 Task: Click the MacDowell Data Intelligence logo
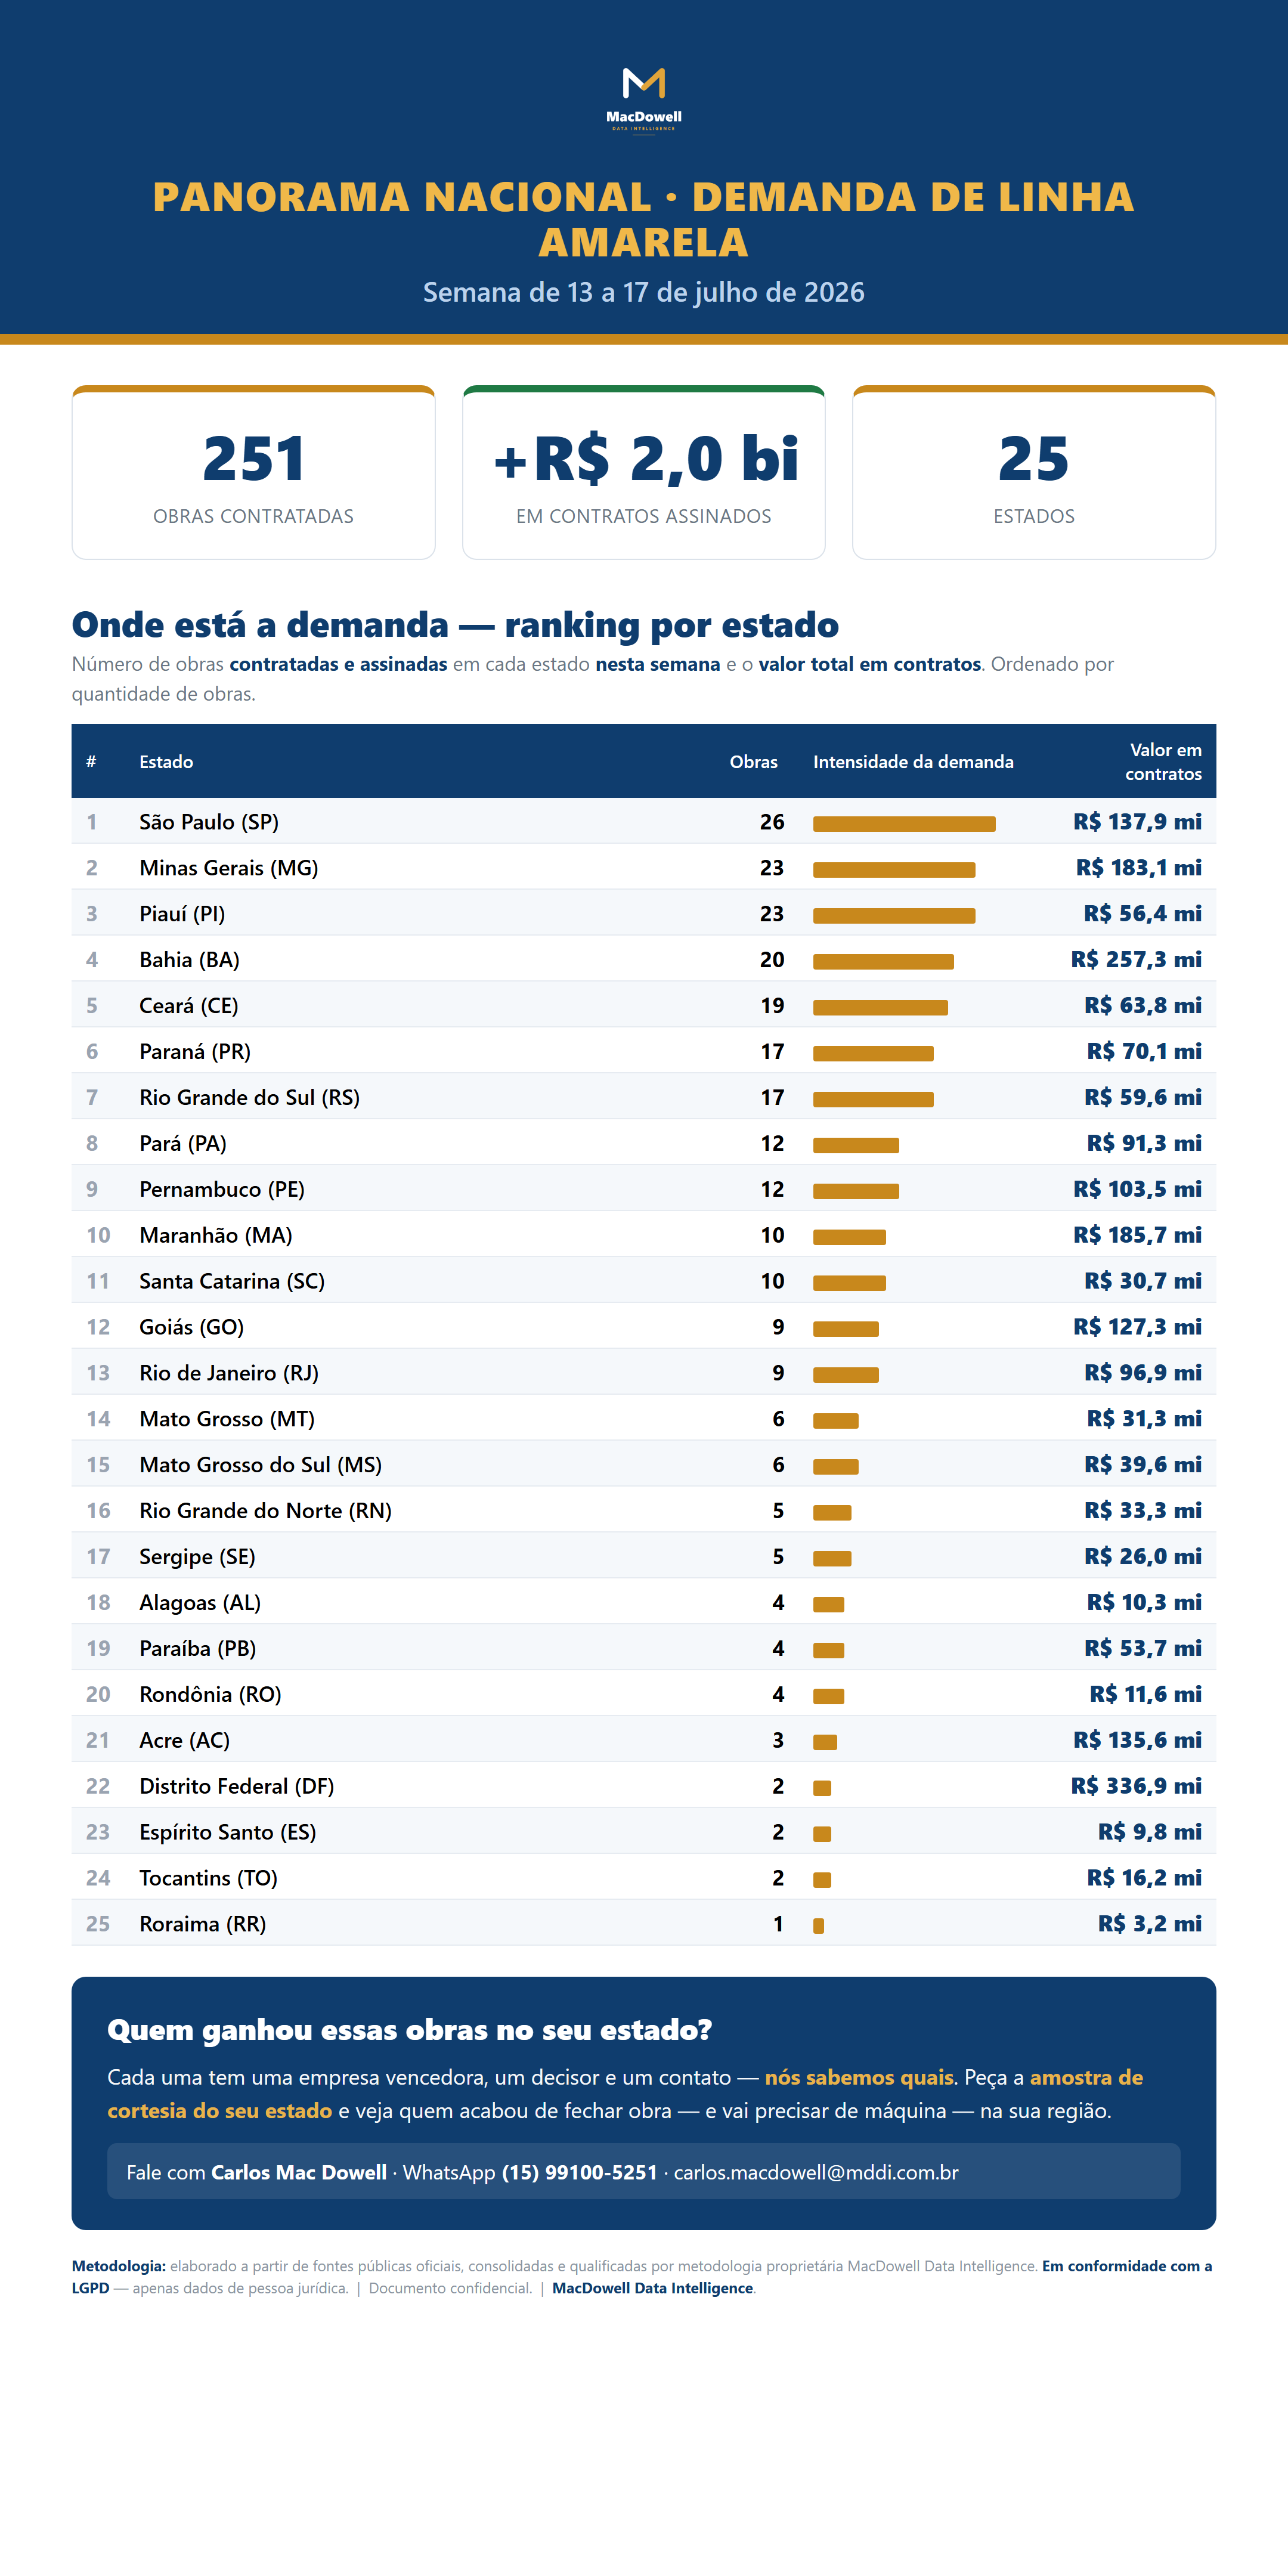click(644, 100)
